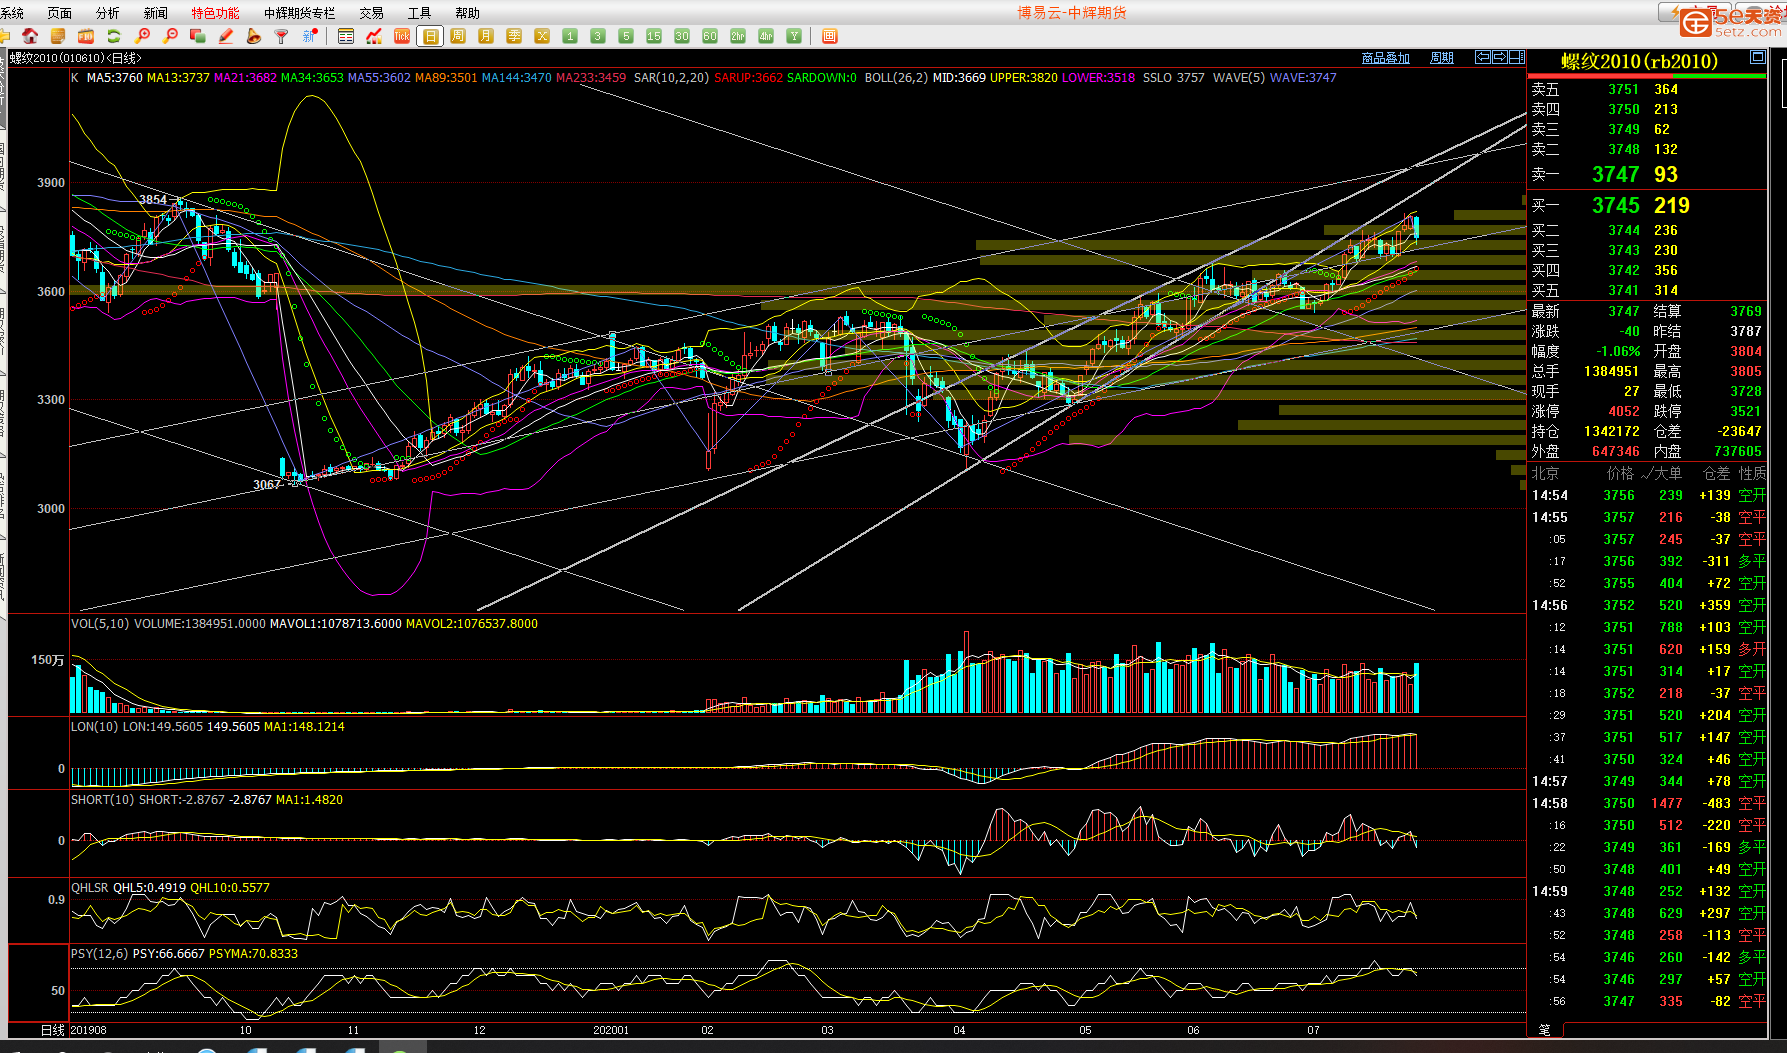1787x1053 pixels.
Task: Click the 日线 label at chart bottom-left
Action: (x=52, y=1030)
